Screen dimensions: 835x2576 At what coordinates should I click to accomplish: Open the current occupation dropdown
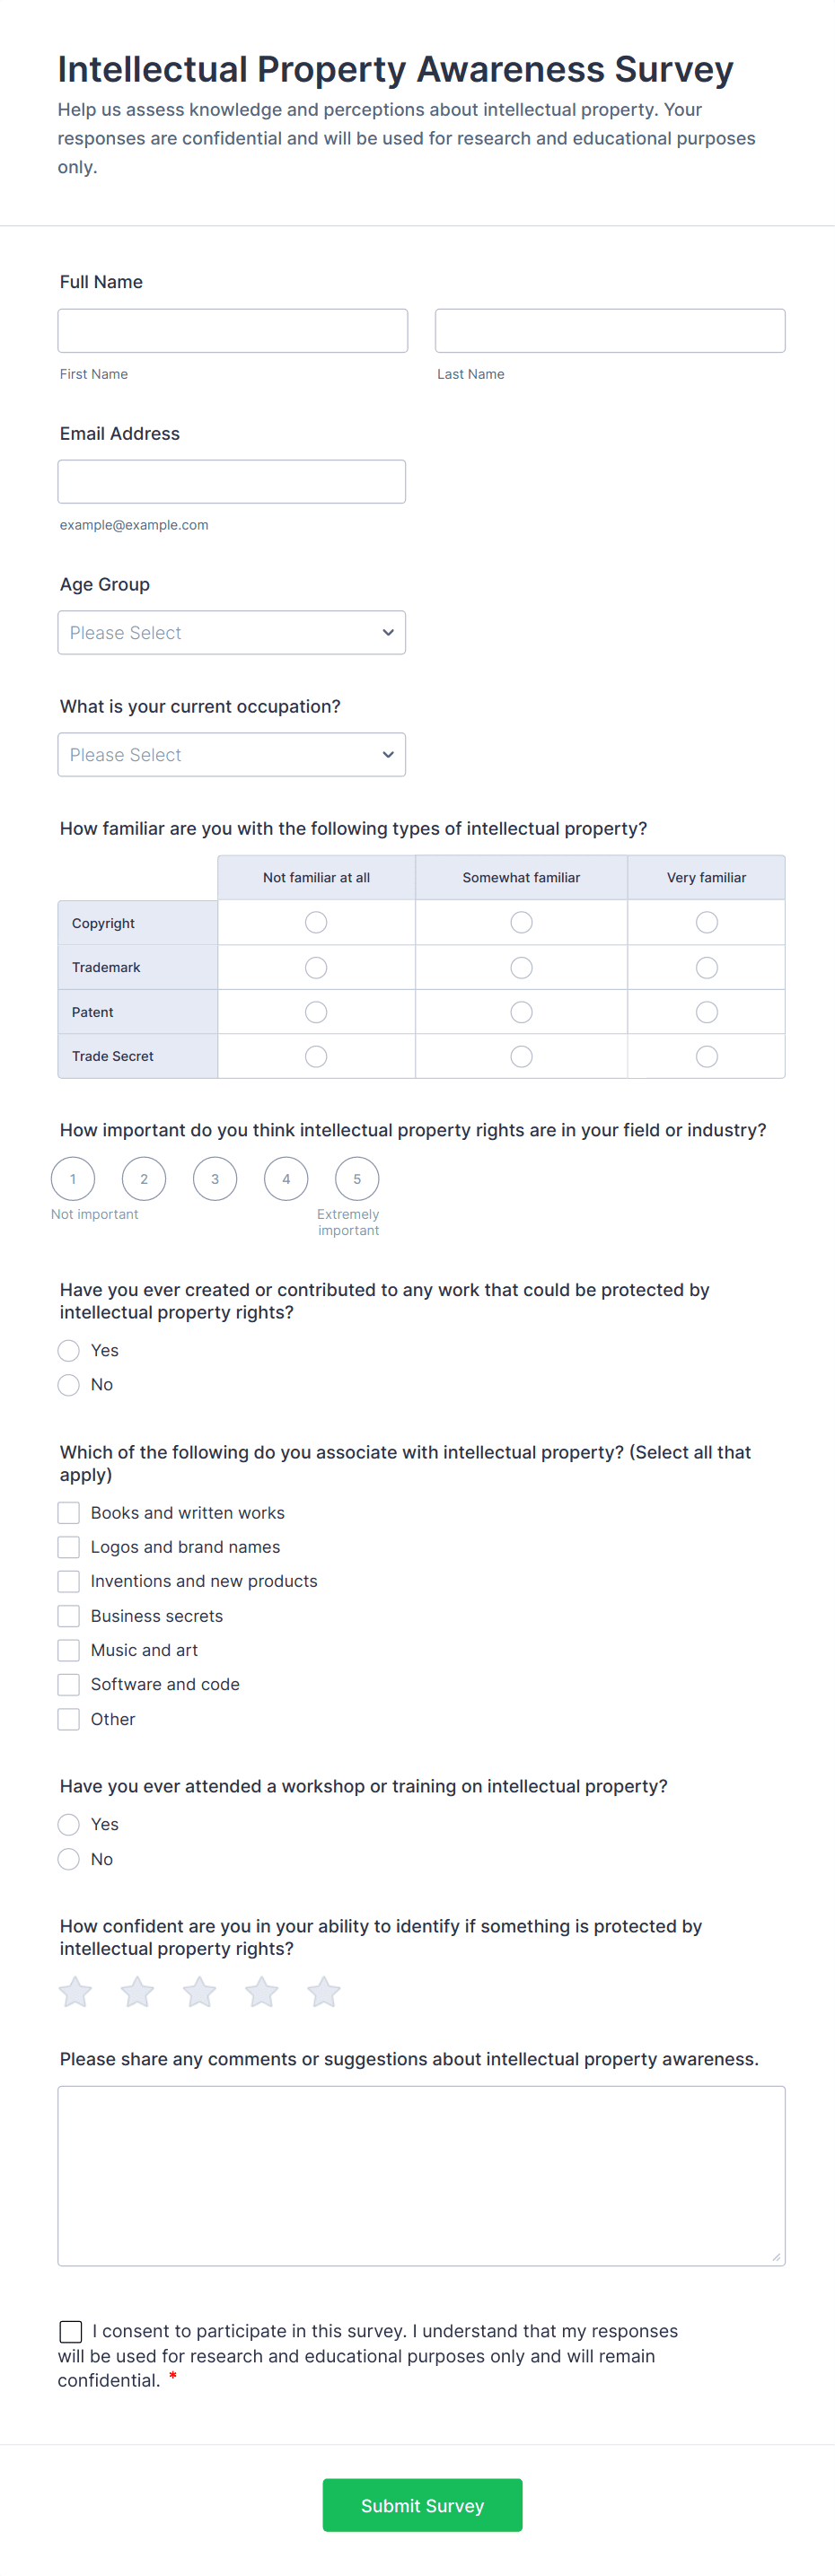pos(231,754)
